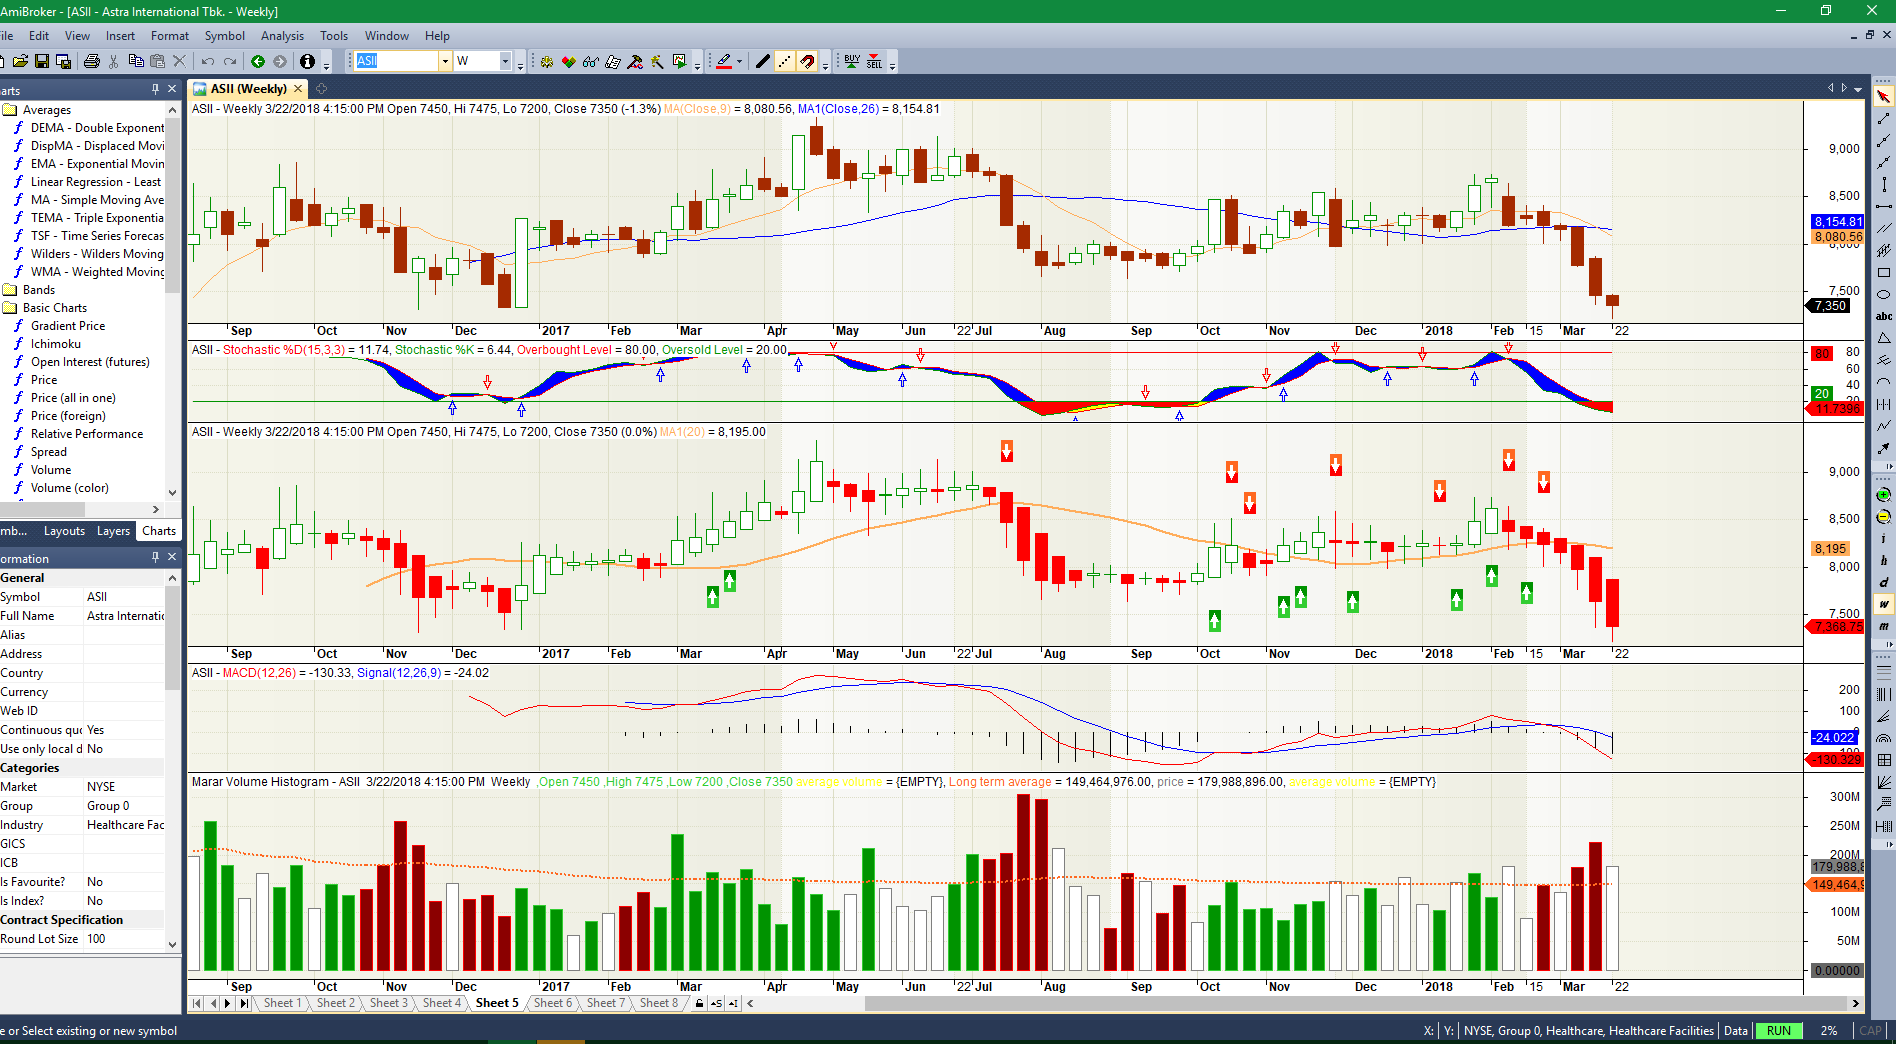The width and height of the screenshot is (1896, 1044).
Task: Click the RUN status indicator
Action: coord(1778,1031)
